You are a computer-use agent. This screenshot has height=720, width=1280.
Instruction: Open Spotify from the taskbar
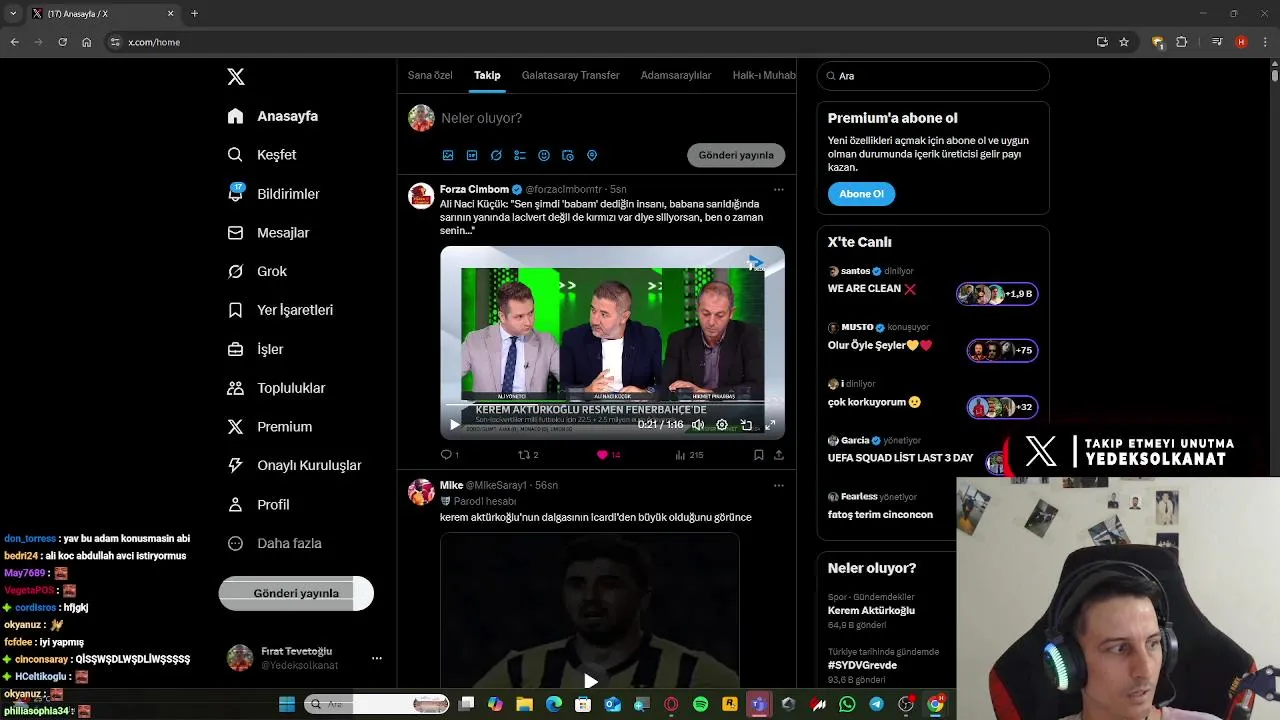[x=701, y=704]
